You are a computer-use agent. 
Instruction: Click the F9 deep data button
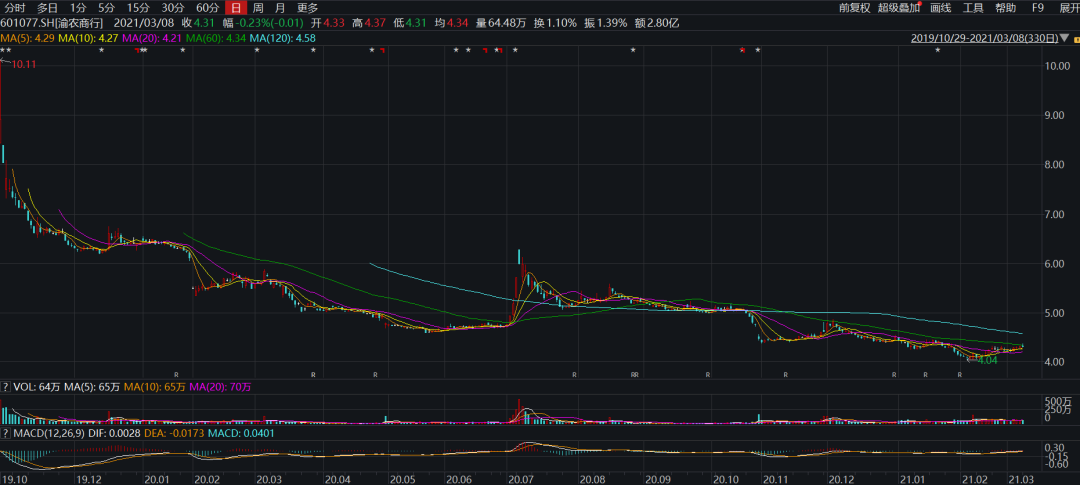[1038, 8]
